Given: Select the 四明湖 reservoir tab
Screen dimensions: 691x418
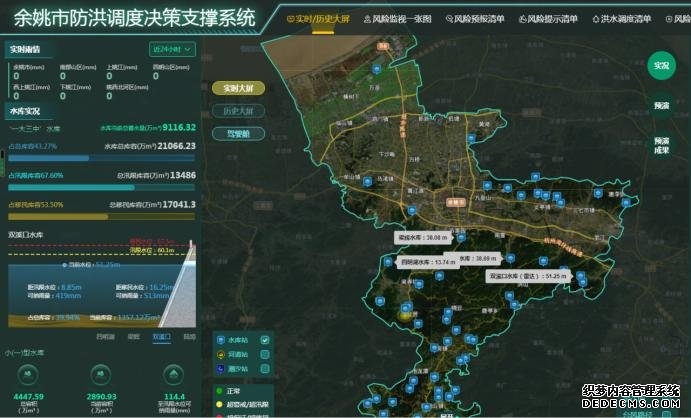Looking at the screenshot, I should (104, 337).
